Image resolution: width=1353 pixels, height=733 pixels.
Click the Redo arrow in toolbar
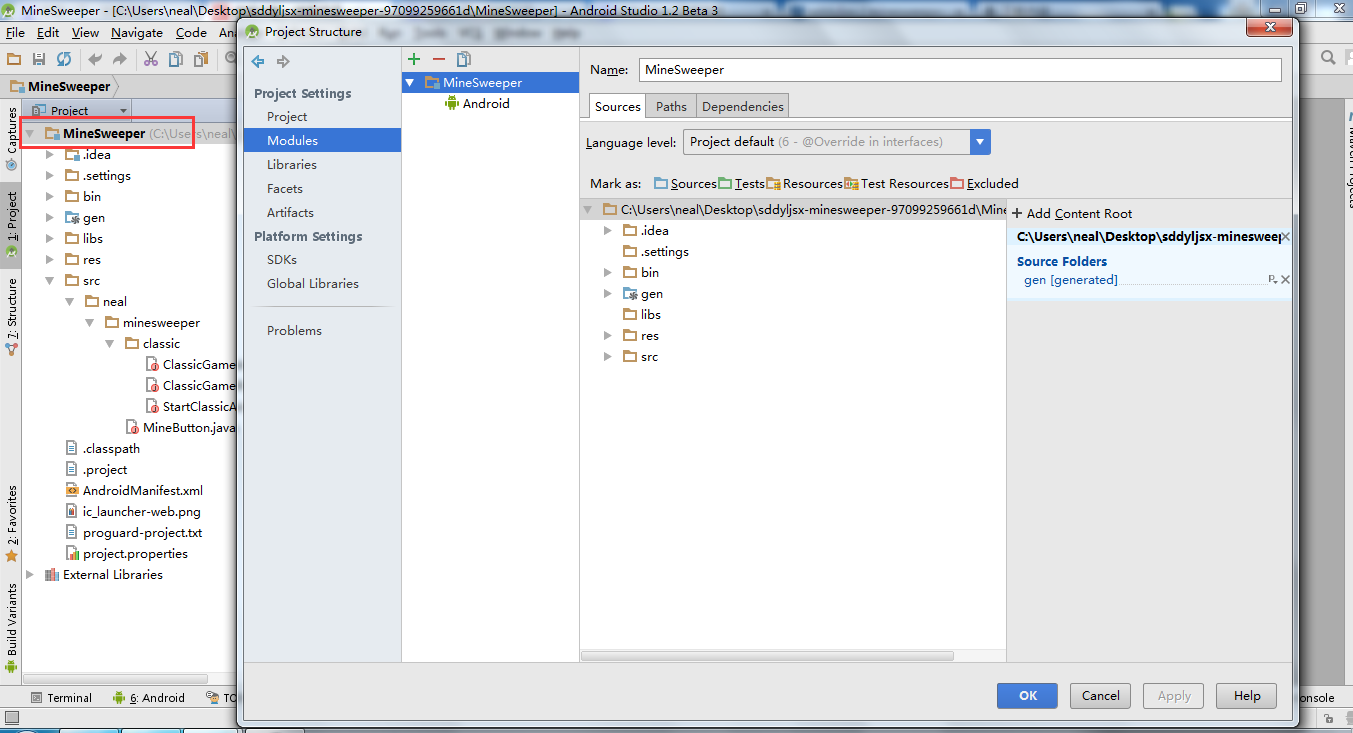pyautogui.click(x=119, y=59)
